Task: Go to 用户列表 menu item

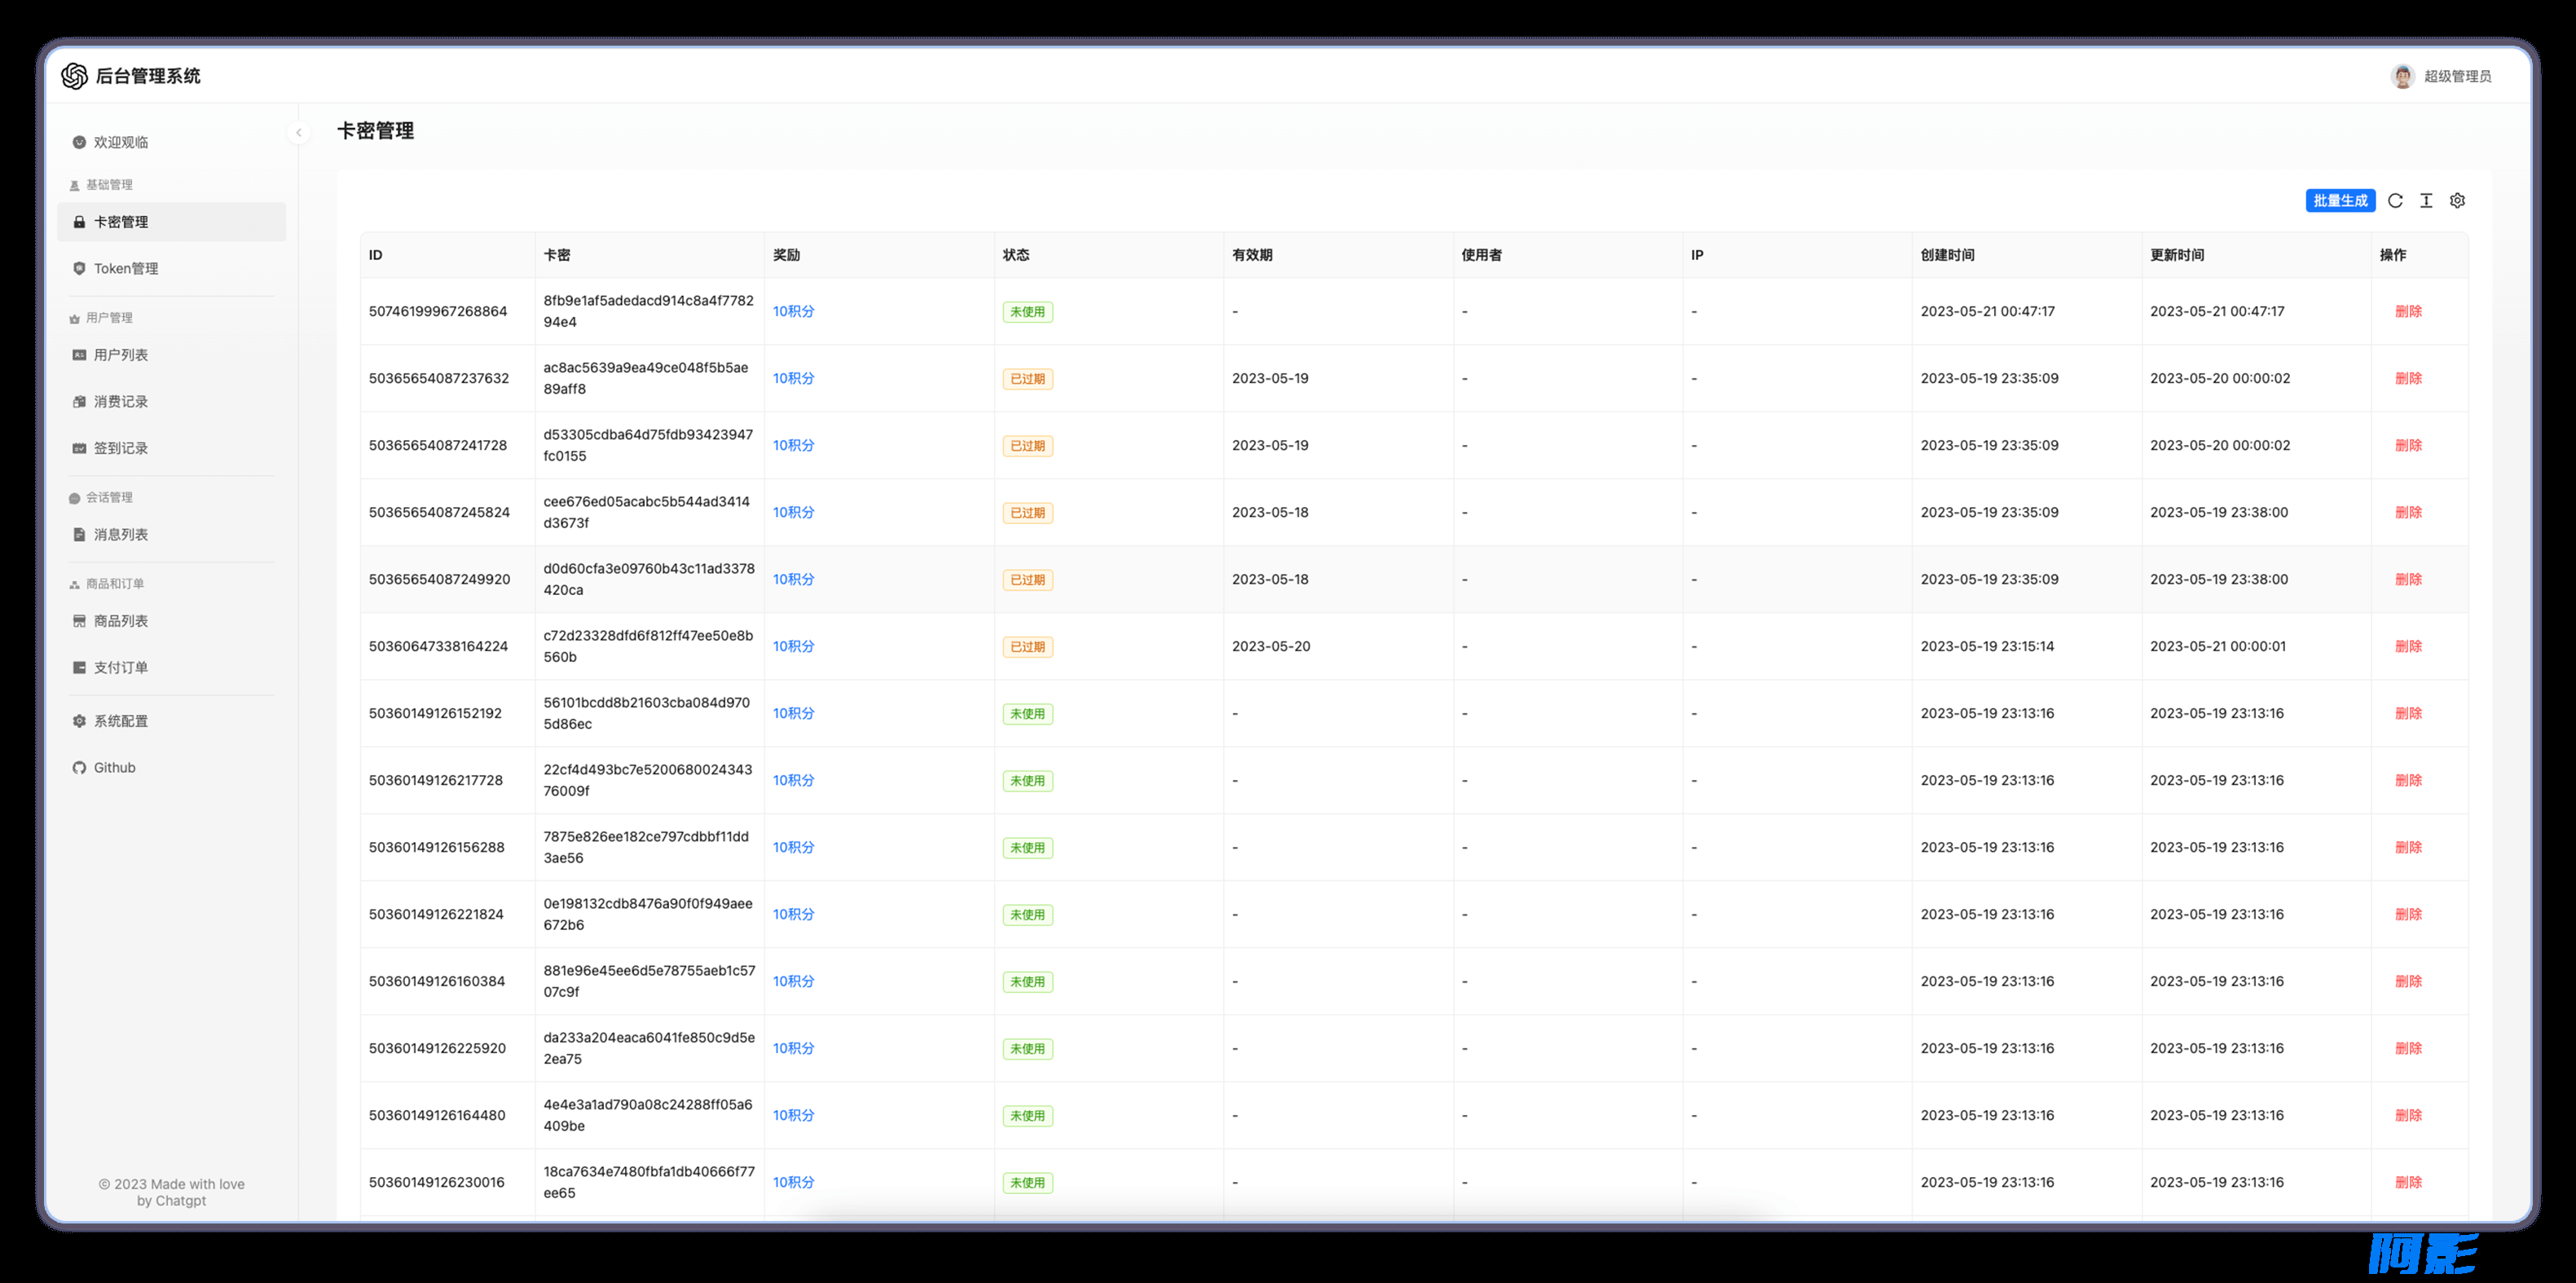Action: click(x=171, y=355)
